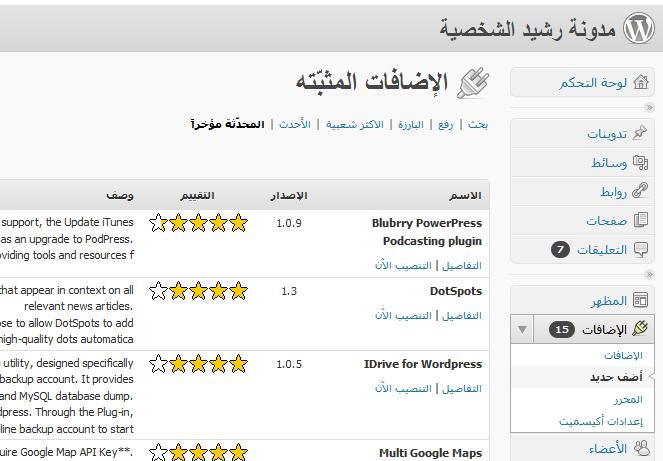Click the Users (الأعضاء) sidebar icon
The image size is (663, 461).
pos(640,449)
